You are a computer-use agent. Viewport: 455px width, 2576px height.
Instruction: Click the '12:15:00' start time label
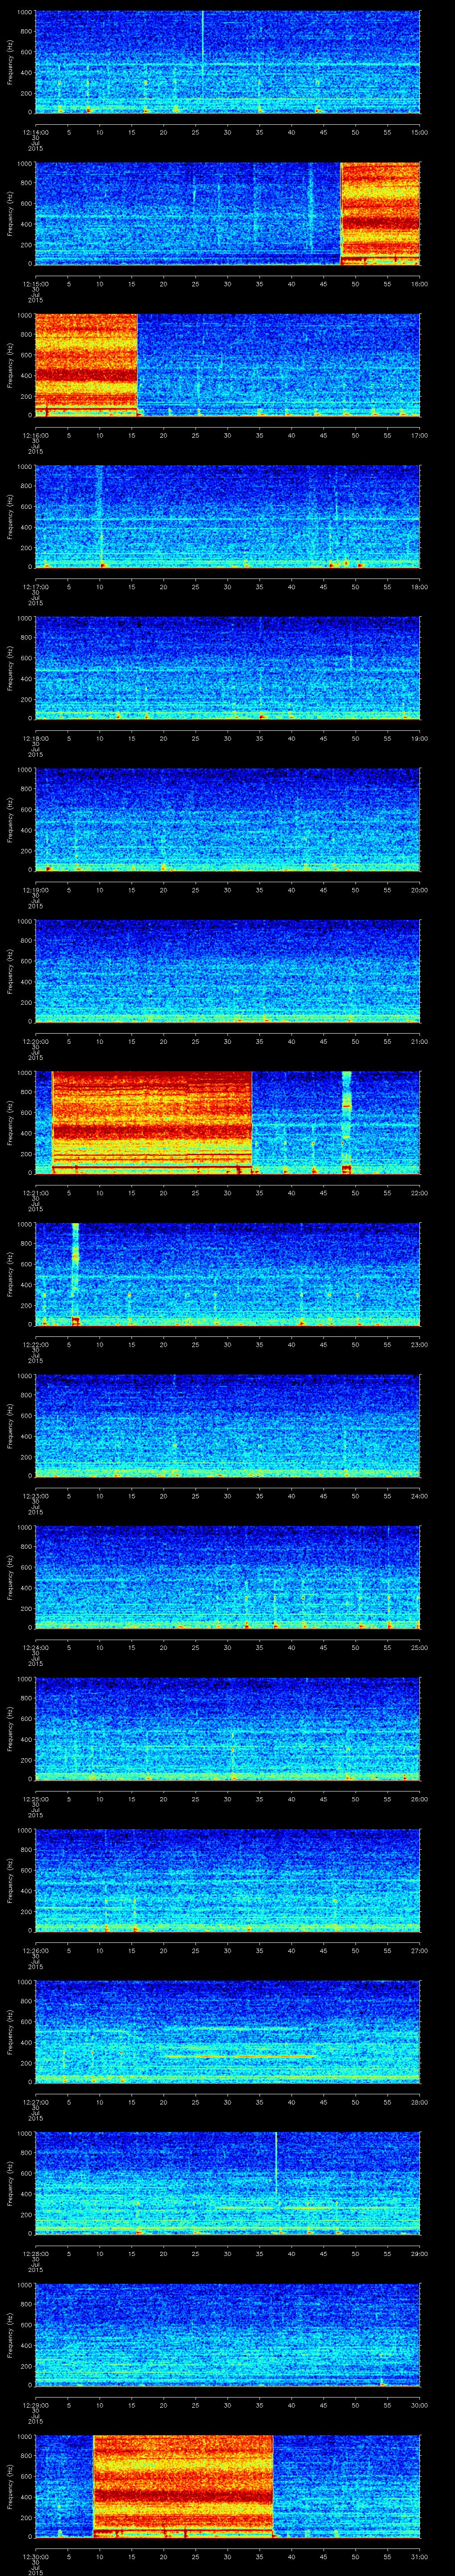(35, 284)
